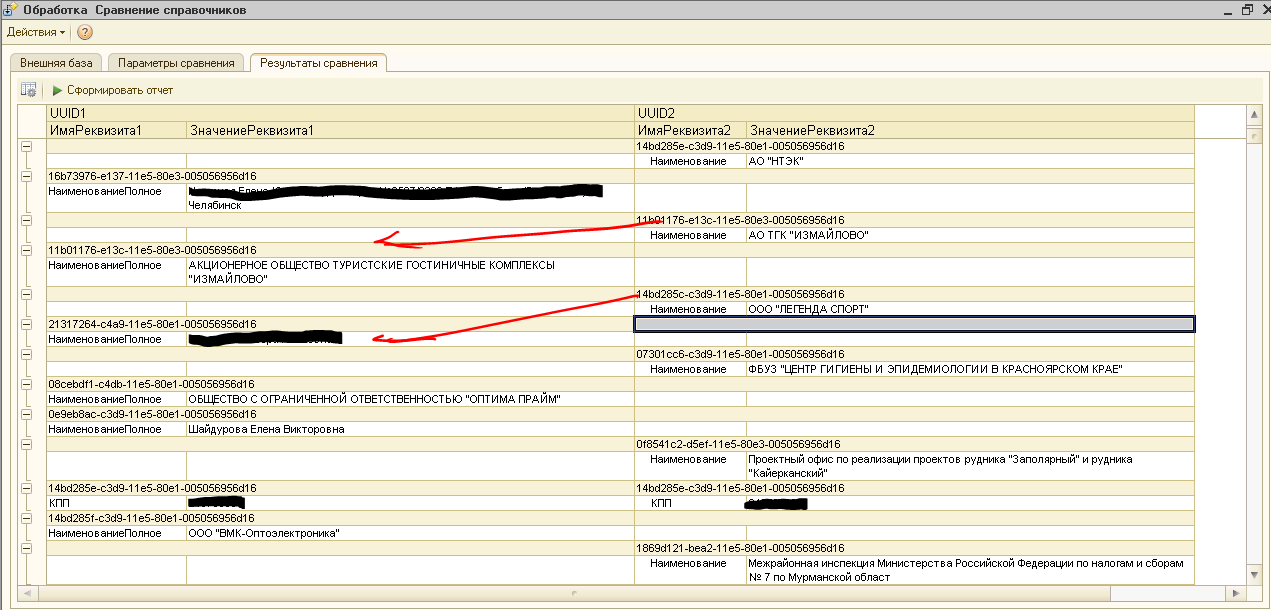Click the UUID1 column header

pyautogui.click(x=340, y=114)
